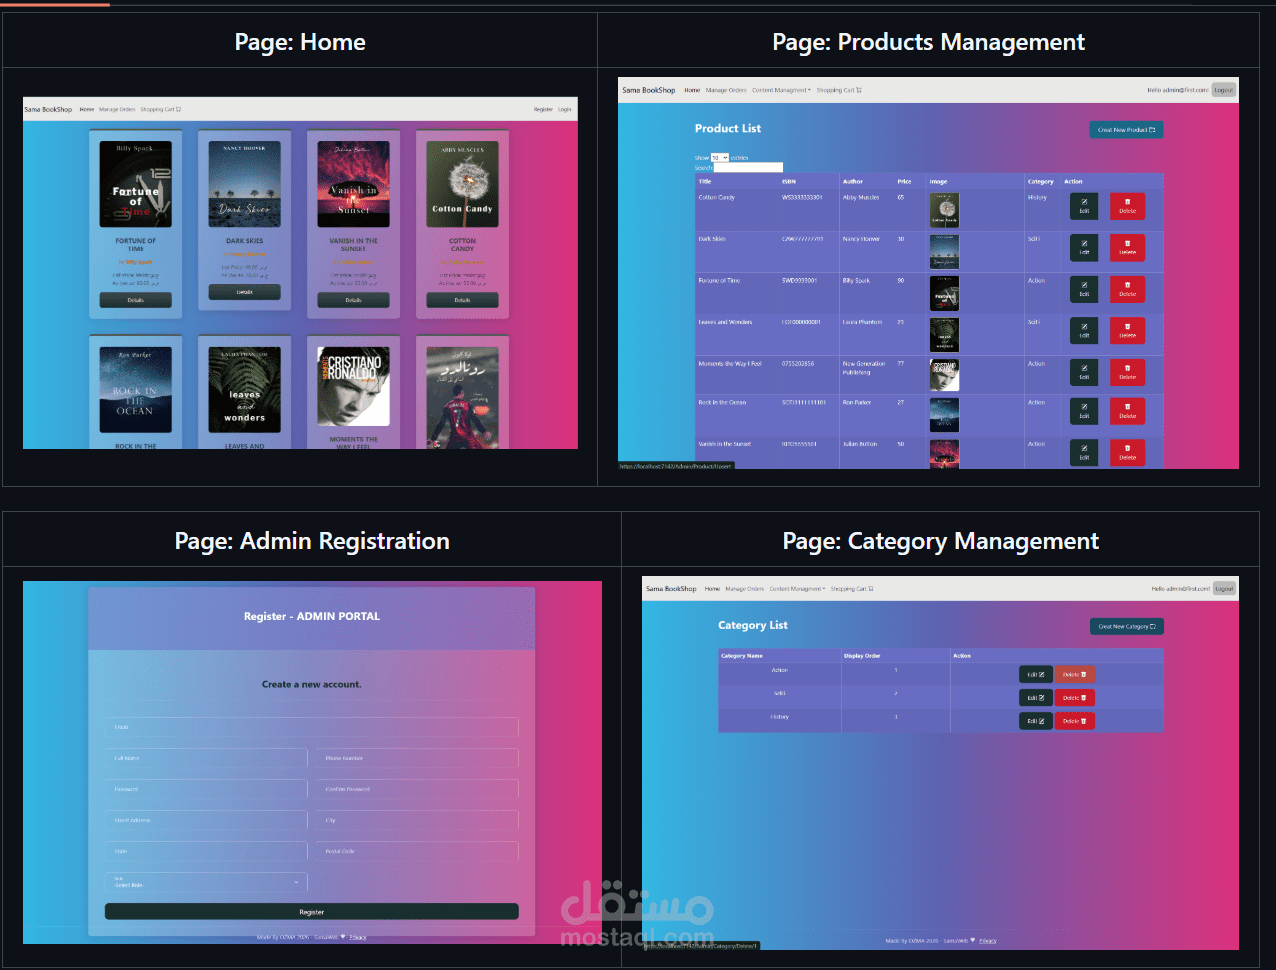
Task: Edit the Vanish in the Sunset product
Action: [1084, 452]
